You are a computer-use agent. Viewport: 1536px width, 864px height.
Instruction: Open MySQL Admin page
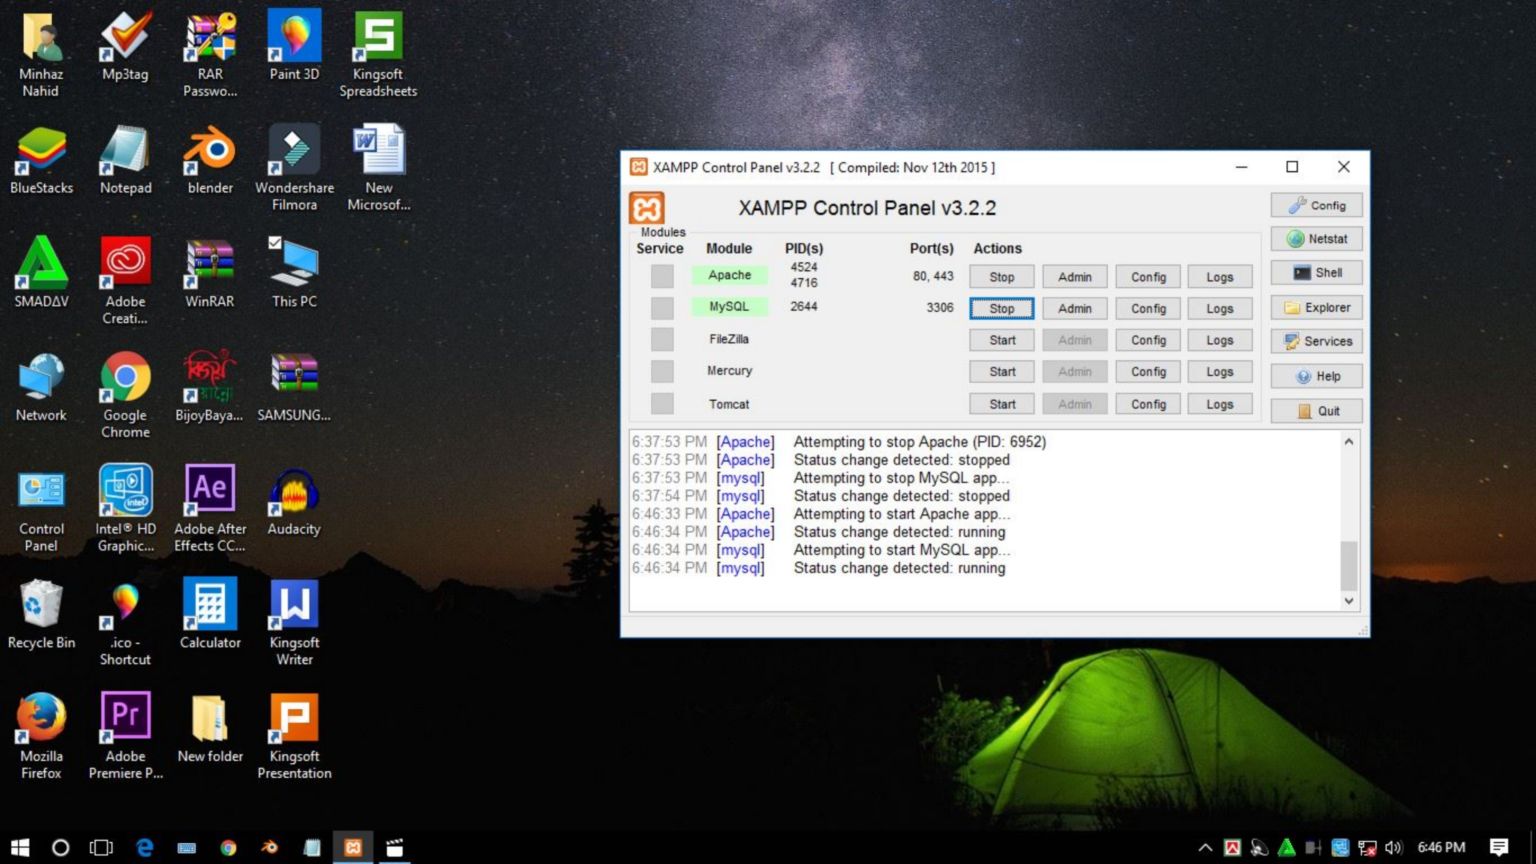(x=1074, y=309)
